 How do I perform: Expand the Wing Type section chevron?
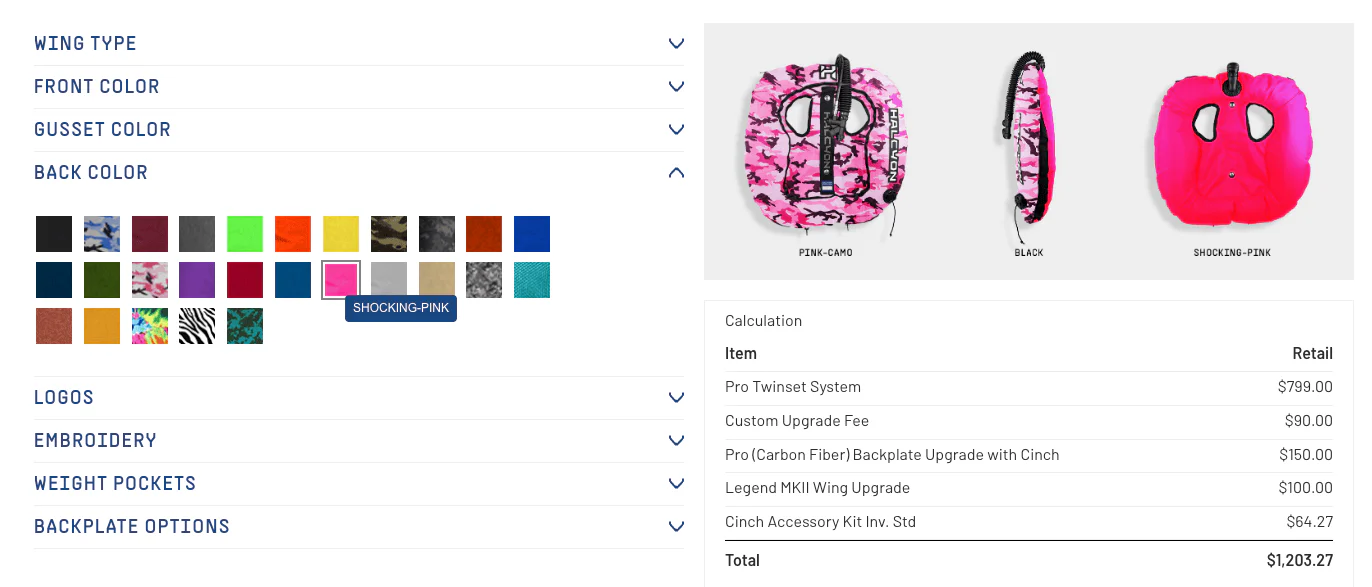click(x=676, y=44)
